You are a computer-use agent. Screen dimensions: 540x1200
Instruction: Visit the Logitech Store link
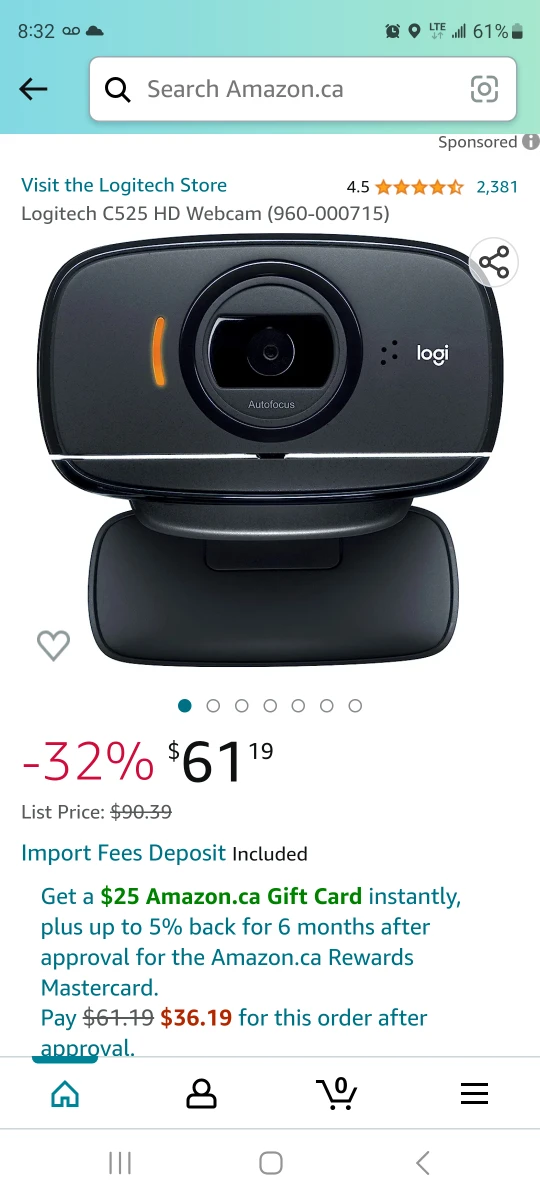124,185
